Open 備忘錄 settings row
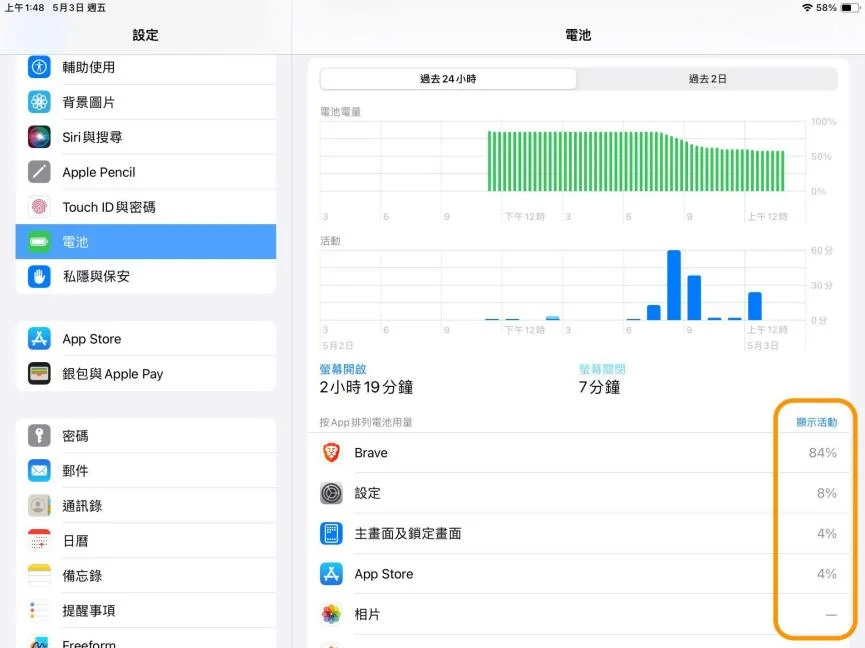 point(146,575)
